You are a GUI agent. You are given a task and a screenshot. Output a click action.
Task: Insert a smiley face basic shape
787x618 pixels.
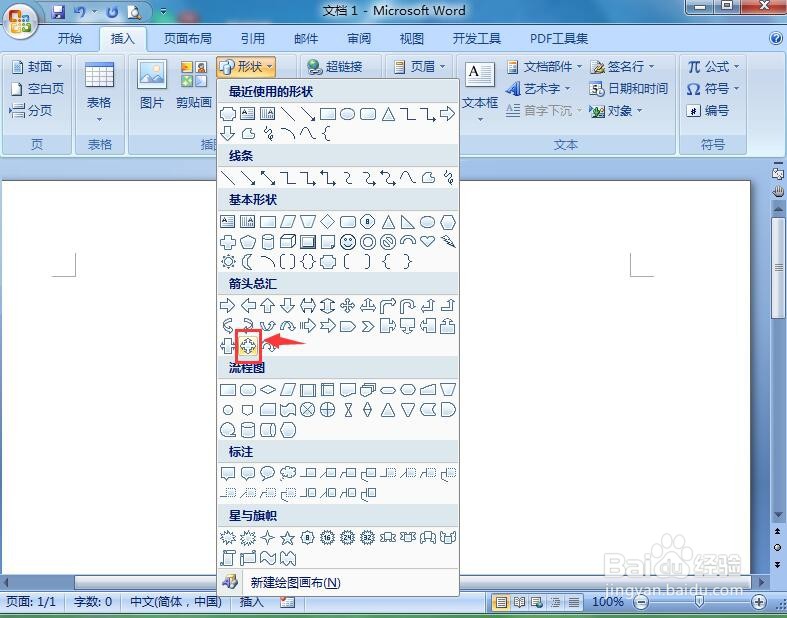coord(347,242)
